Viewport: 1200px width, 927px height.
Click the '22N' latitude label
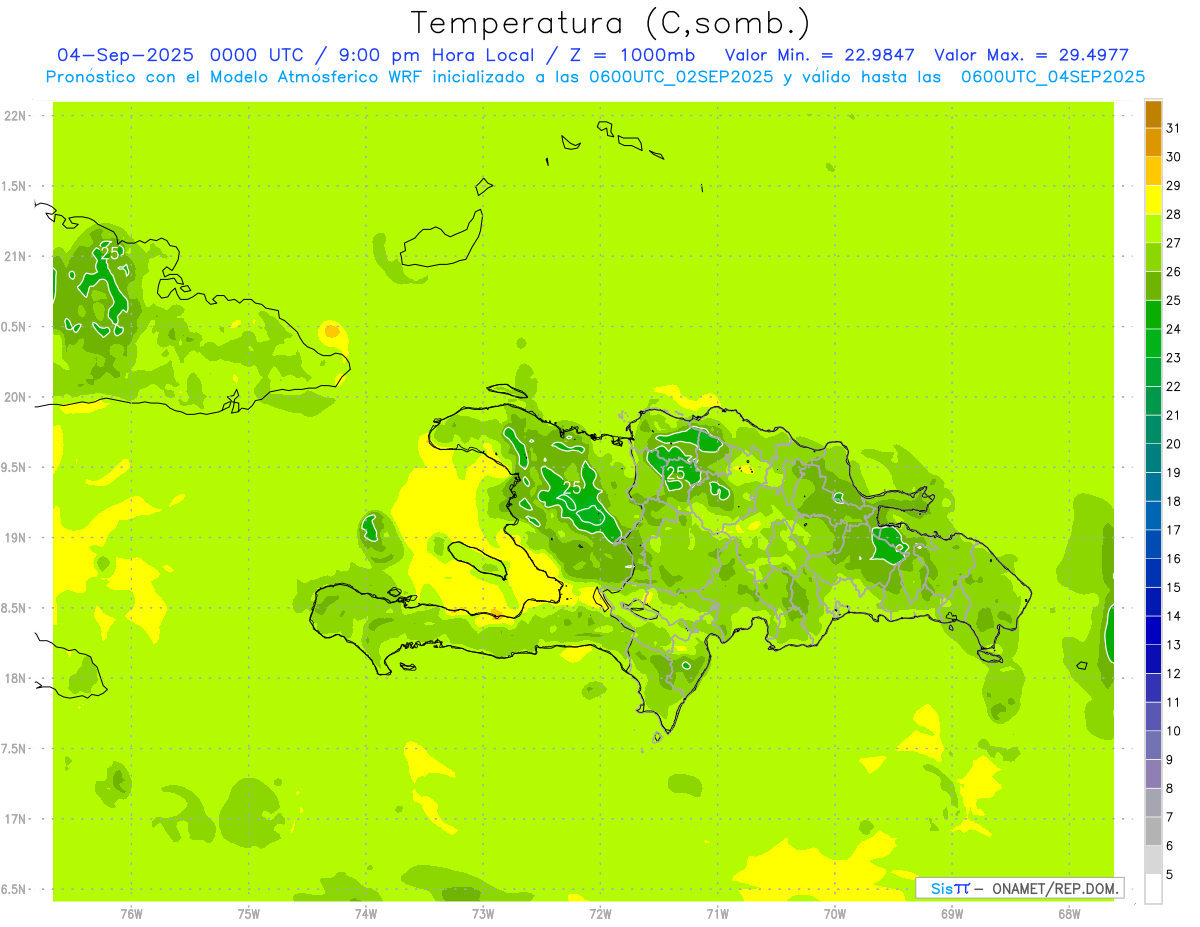pyautogui.click(x=16, y=116)
